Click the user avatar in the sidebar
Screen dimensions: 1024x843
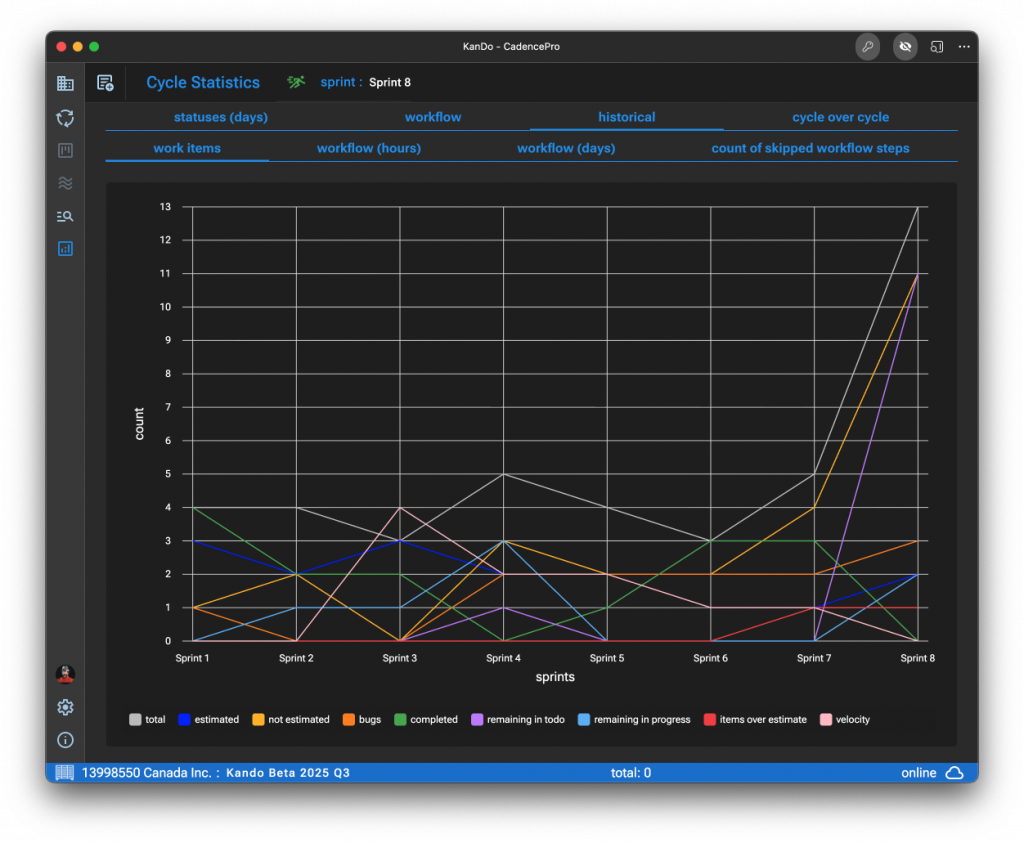65,674
